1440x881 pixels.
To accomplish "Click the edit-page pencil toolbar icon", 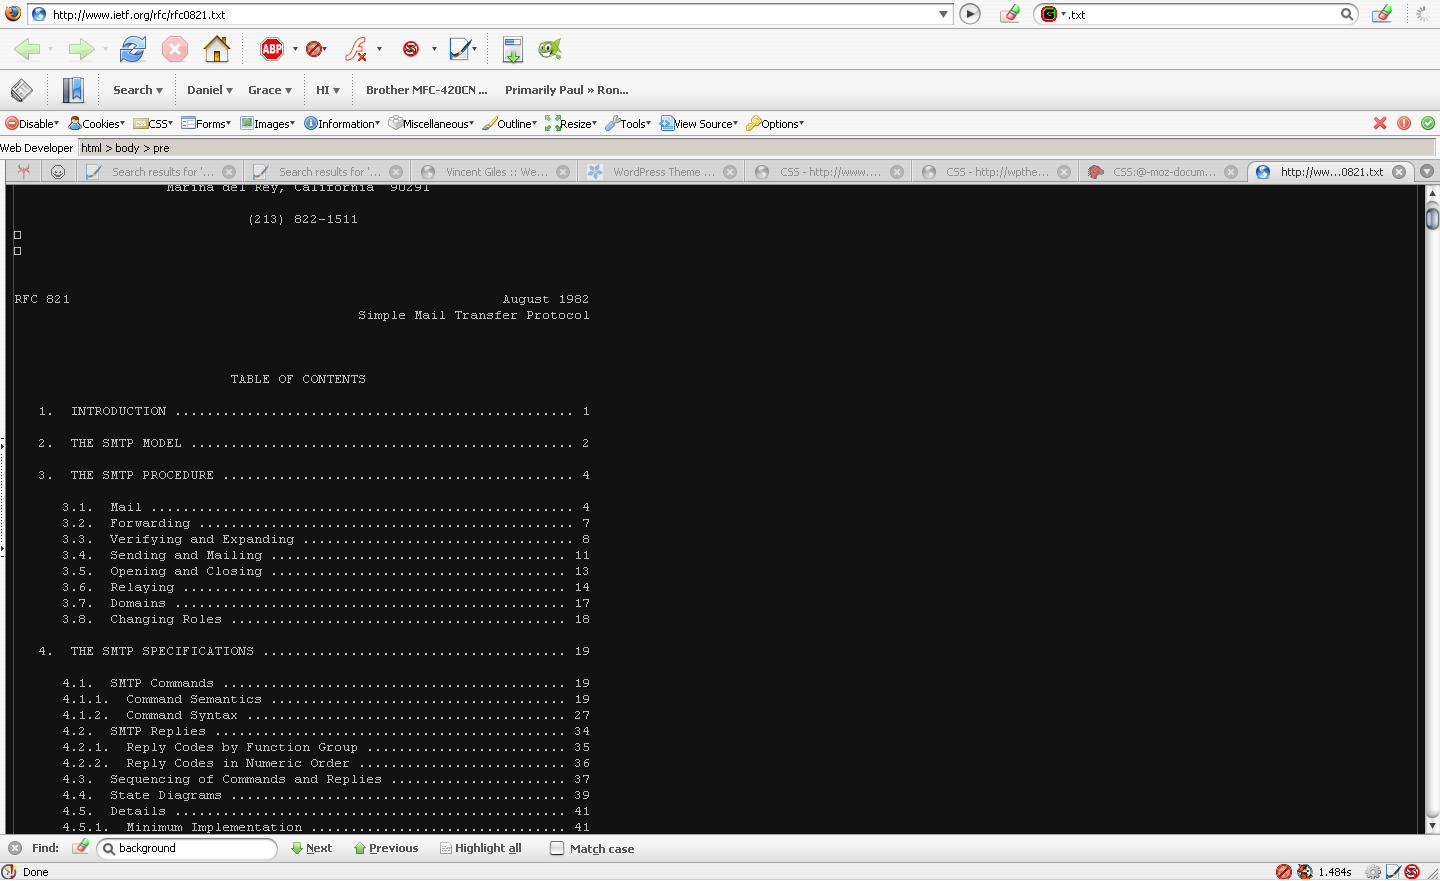I will pos(460,49).
